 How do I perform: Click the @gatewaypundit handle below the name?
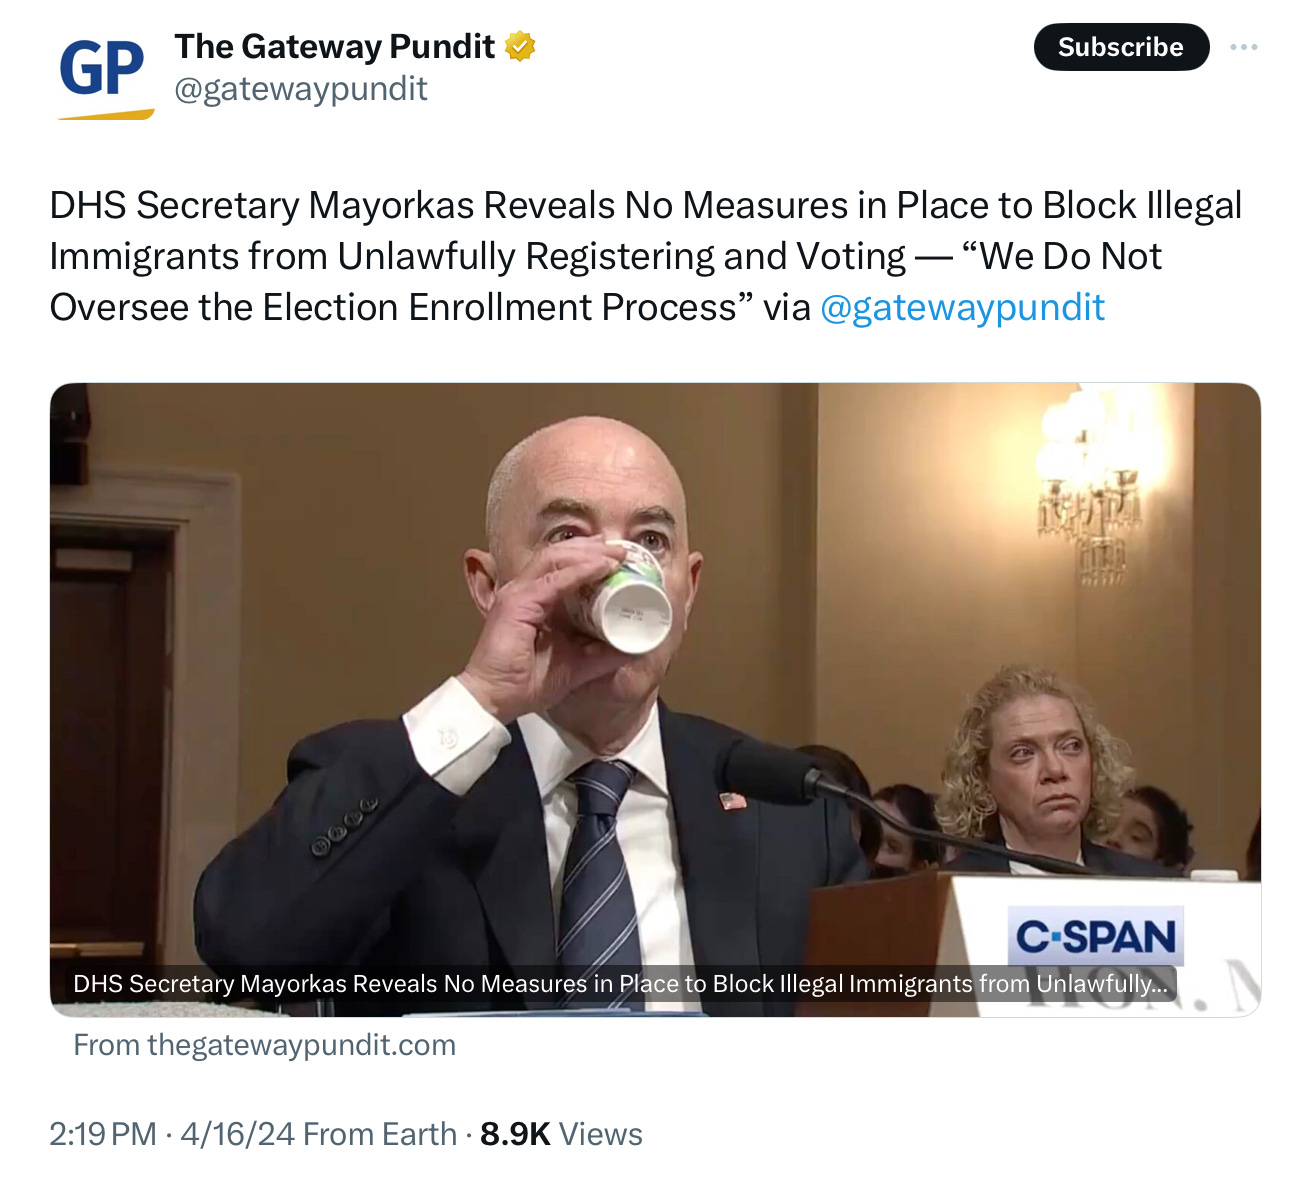pos(301,89)
